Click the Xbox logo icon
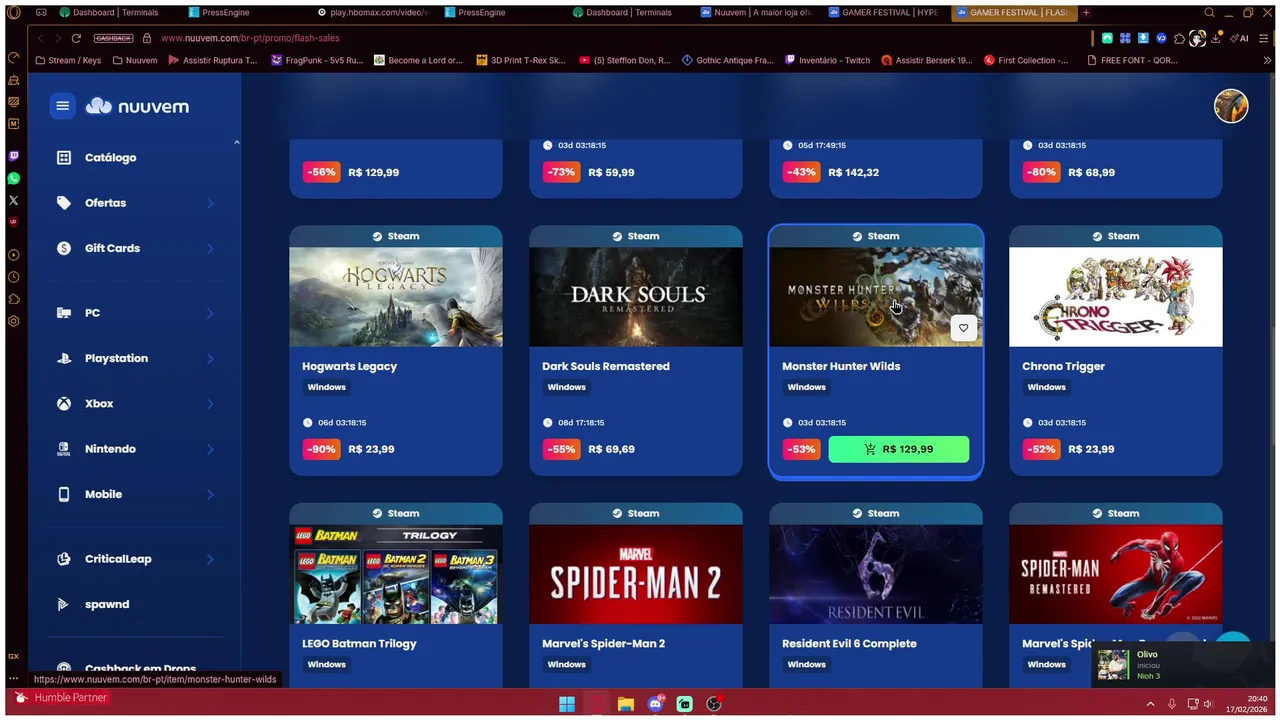1280x720 pixels. [x=64, y=404]
